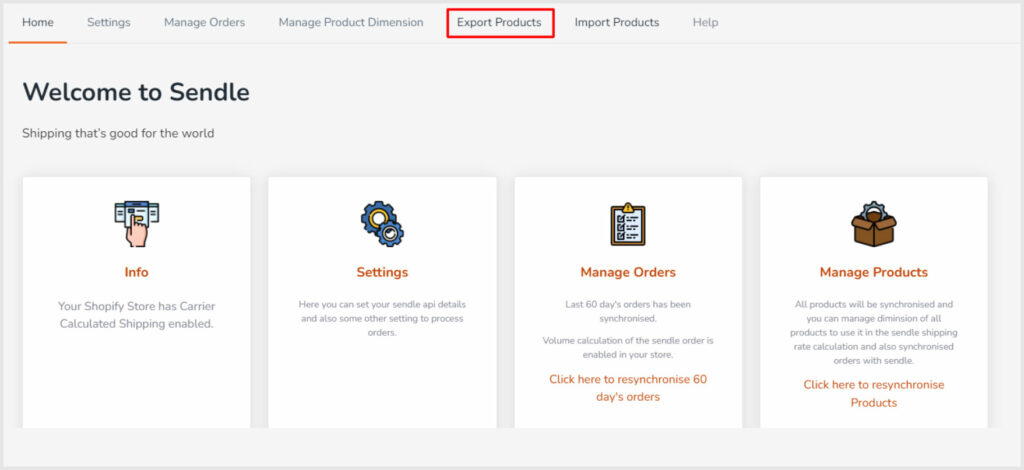Viewport: 1024px width, 470px height.
Task: Click the Info card hand-pointer icon
Action: coord(136,223)
